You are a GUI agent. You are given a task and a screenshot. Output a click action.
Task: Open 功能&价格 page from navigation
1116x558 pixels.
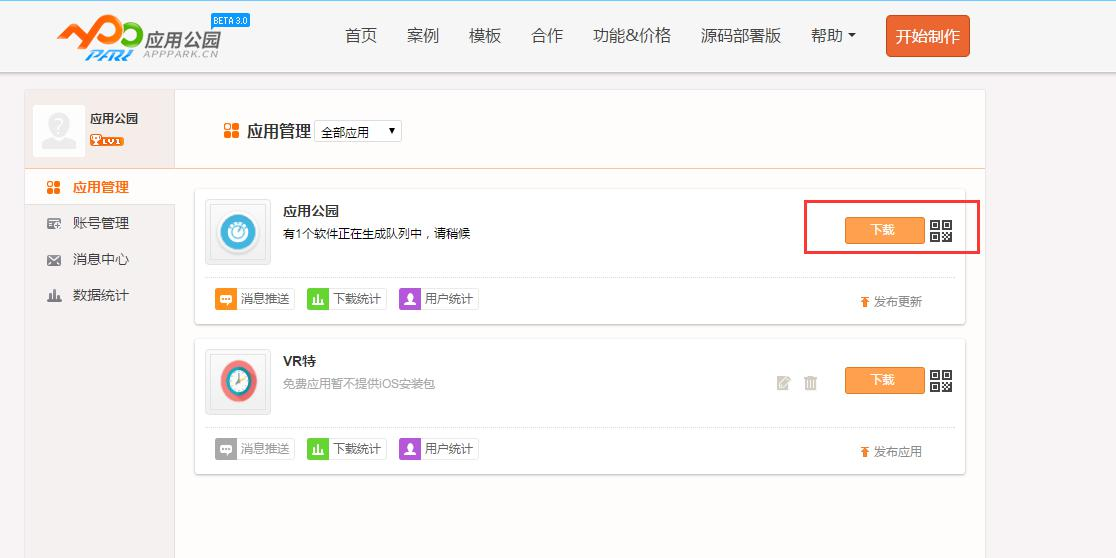tap(632, 36)
